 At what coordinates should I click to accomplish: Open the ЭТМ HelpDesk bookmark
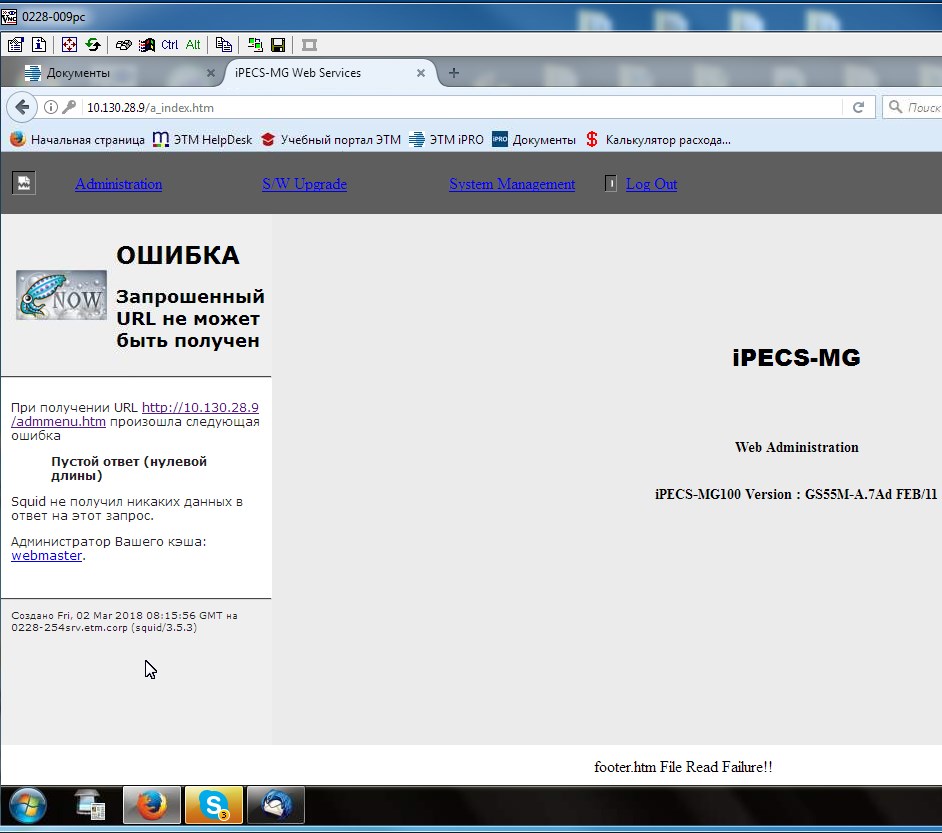(x=203, y=140)
